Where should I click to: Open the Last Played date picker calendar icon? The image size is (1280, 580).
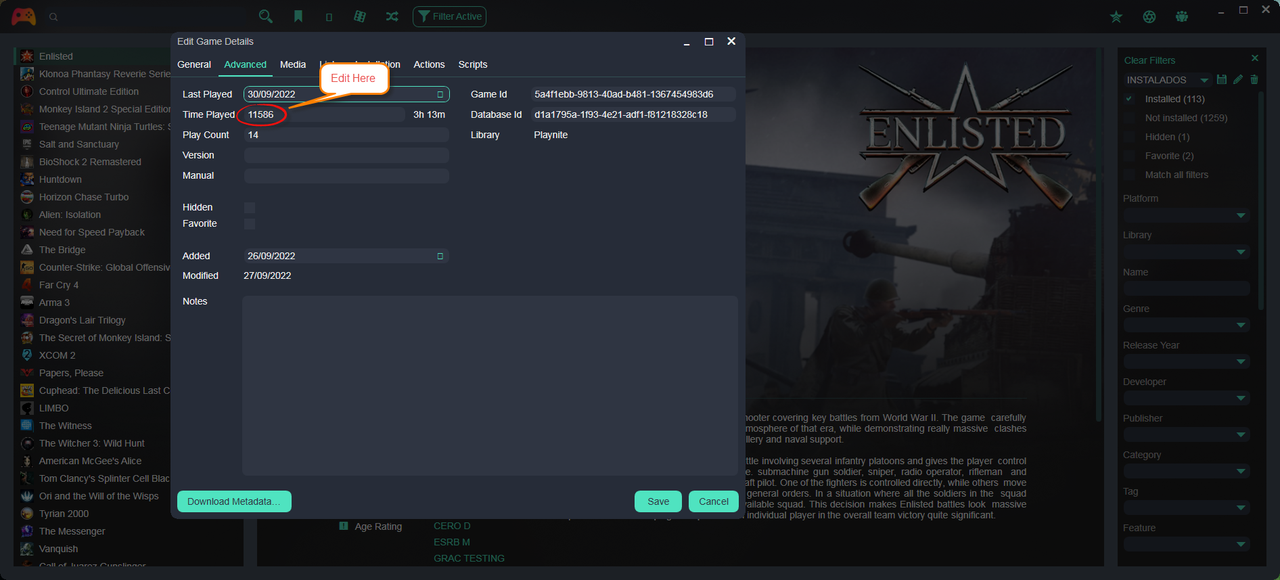tap(440, 94)
